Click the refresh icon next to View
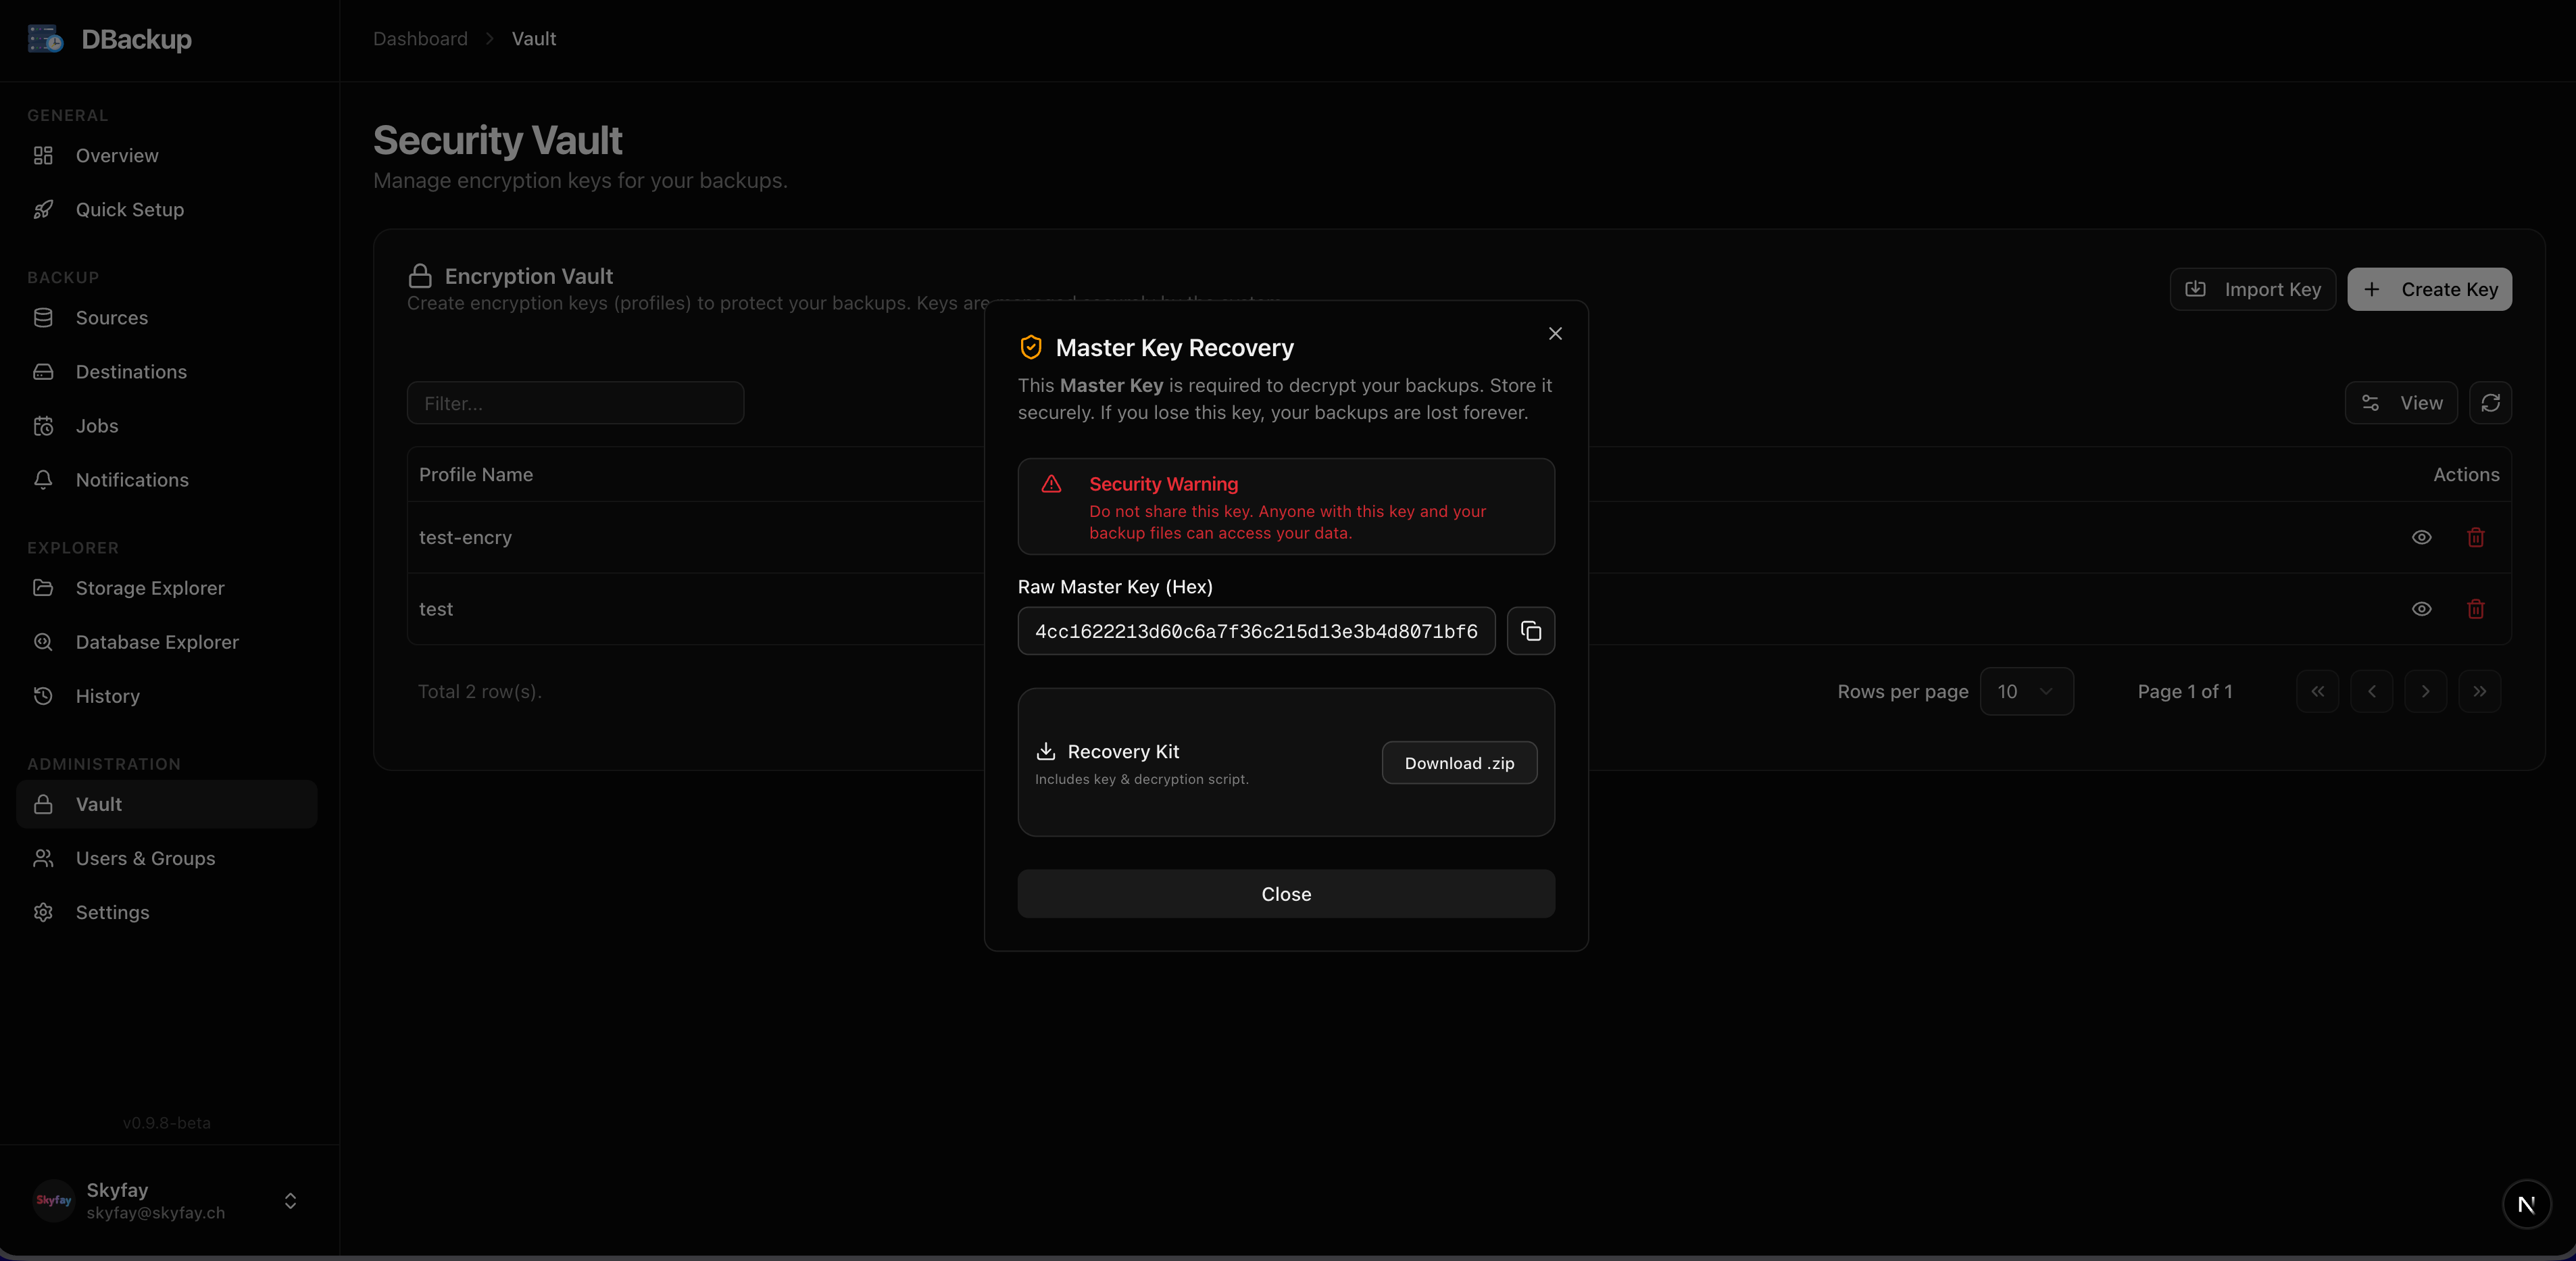Image resolution: width=2576 pixels, height=1261 pixels. (x=2490, y=403)
